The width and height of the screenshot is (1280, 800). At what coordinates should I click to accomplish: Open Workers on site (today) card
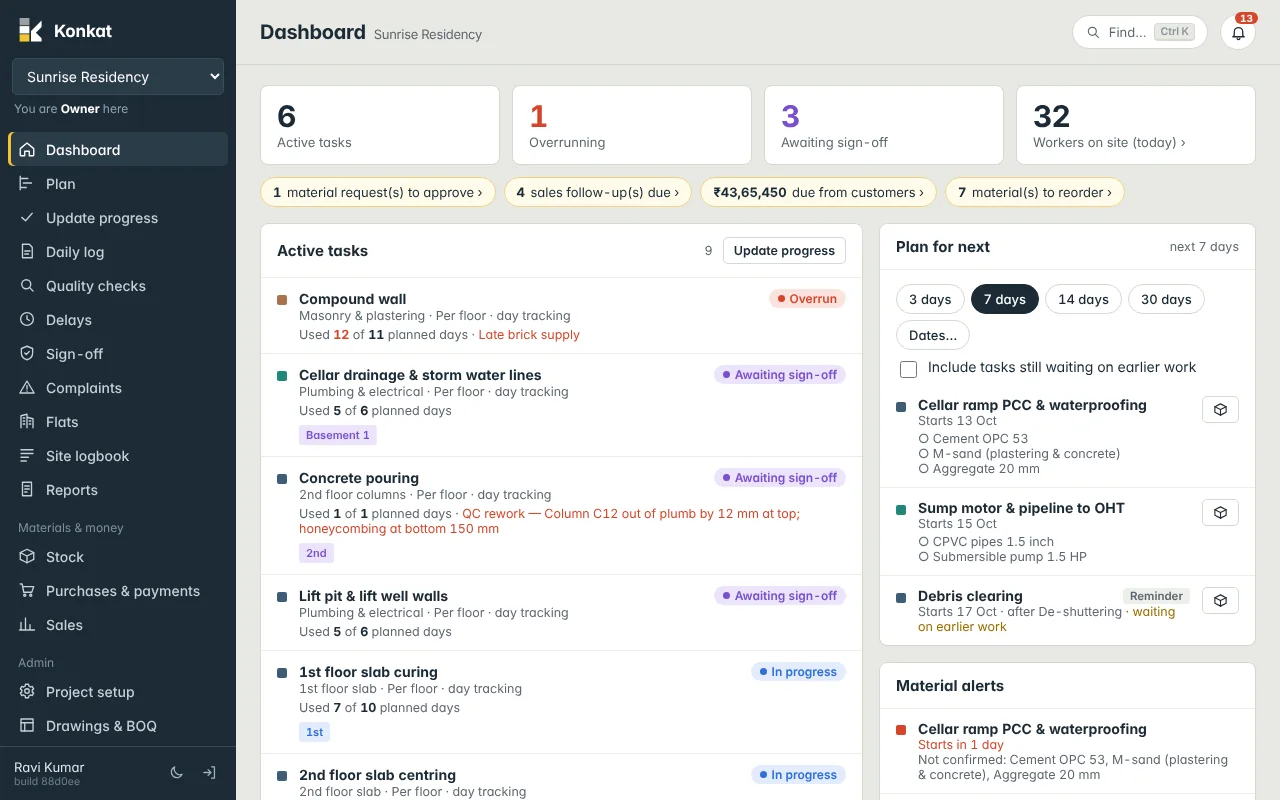tap(1136, 125)
